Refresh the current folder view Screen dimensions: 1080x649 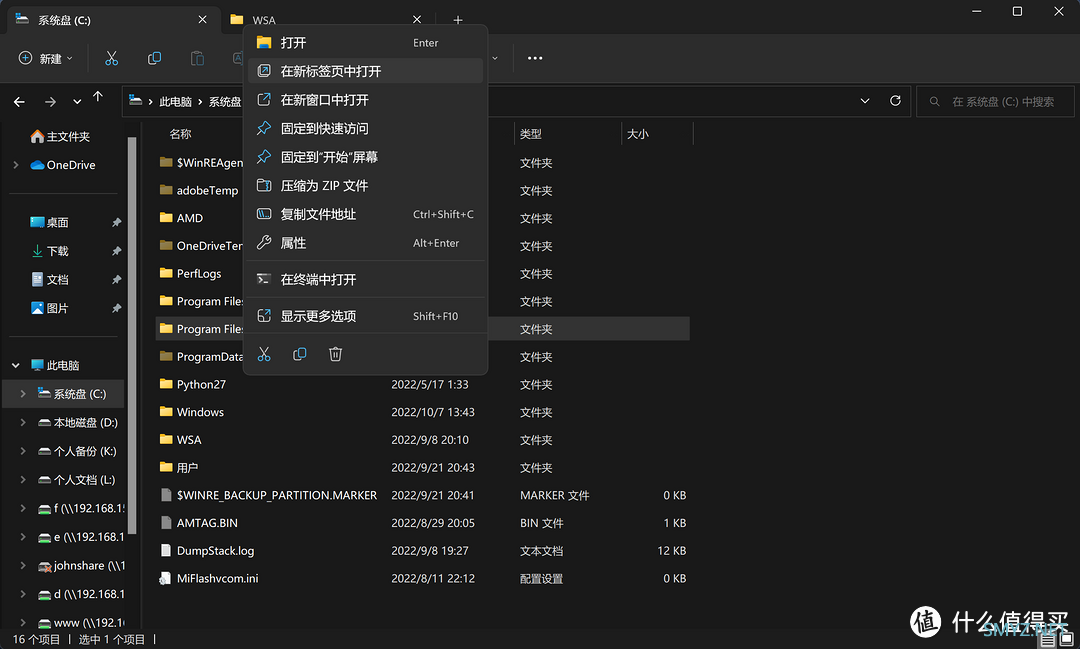895,101
